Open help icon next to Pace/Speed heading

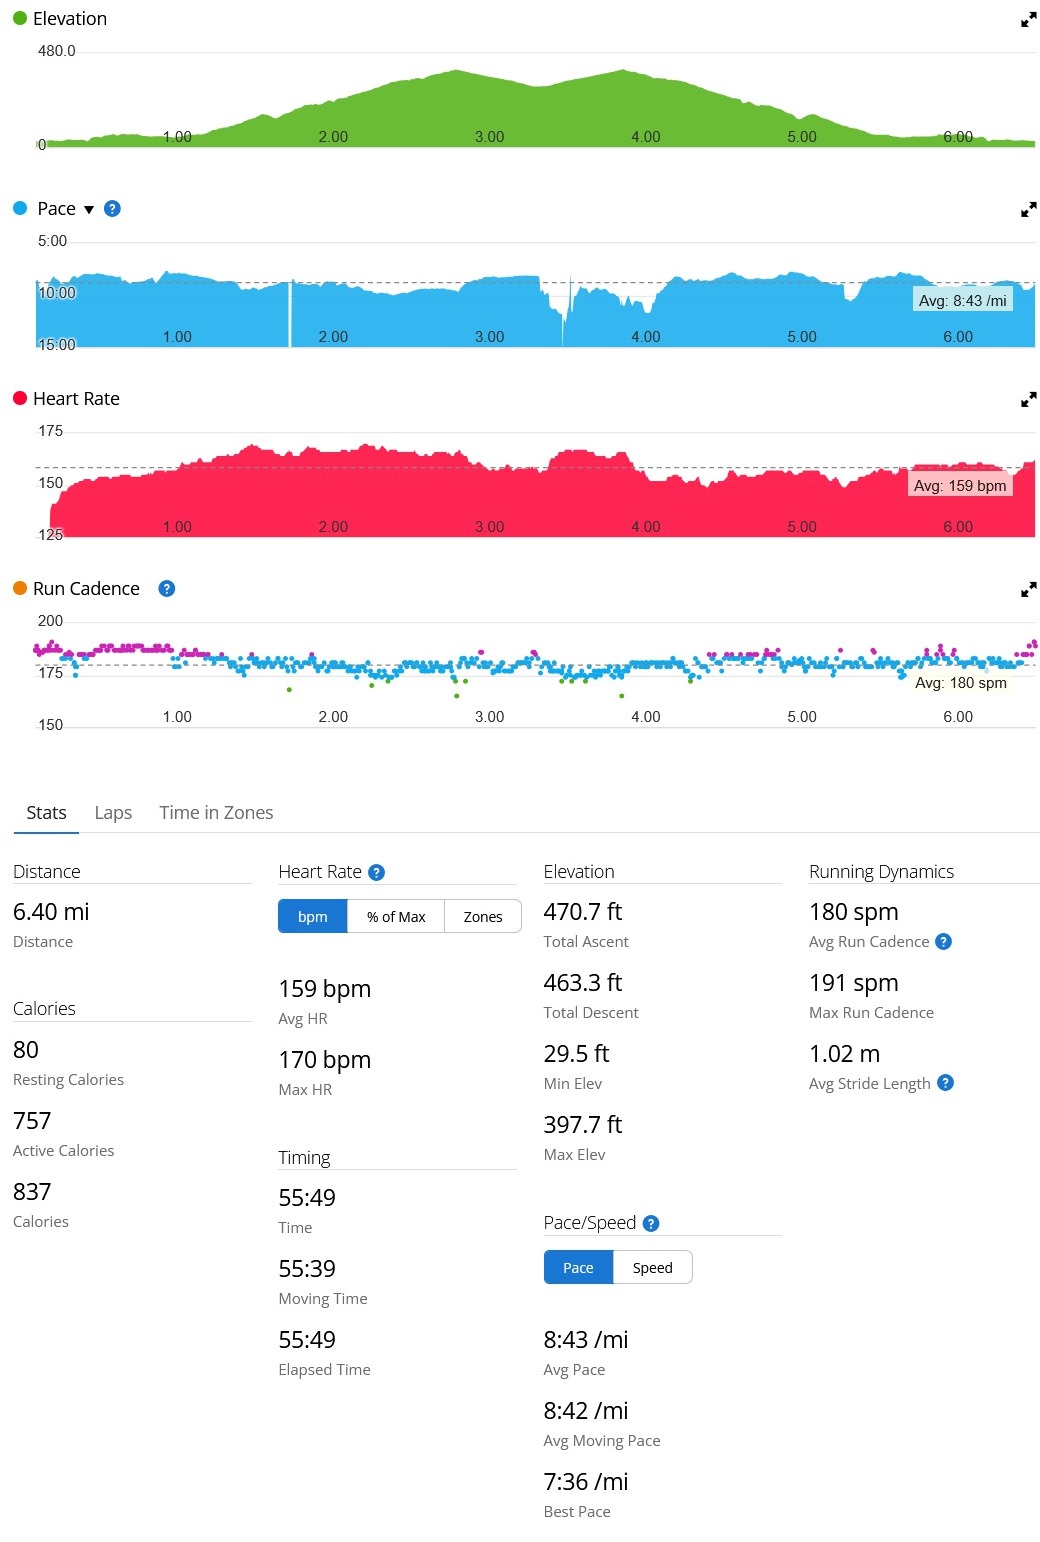click(x=651, y=1224)
